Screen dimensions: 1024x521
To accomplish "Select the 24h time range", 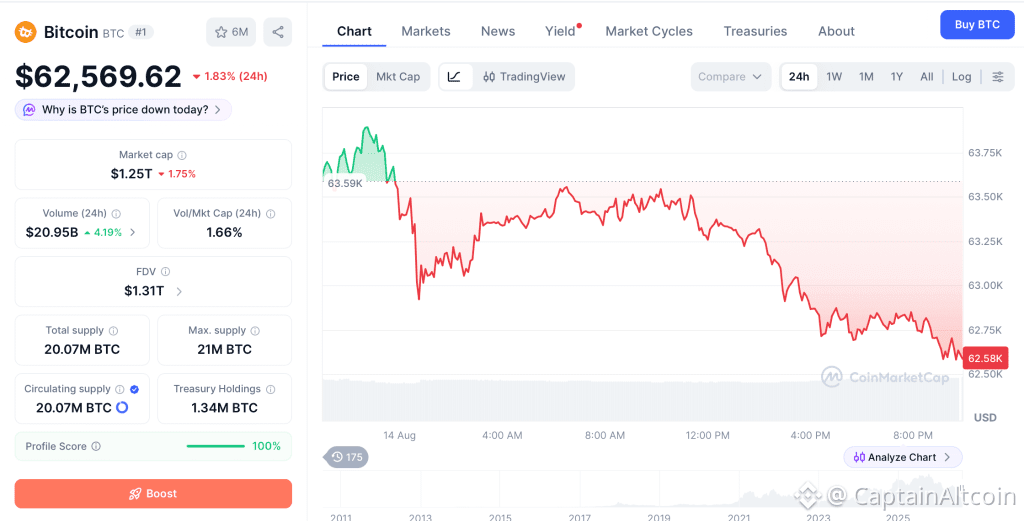I will [x=799, y=77].
